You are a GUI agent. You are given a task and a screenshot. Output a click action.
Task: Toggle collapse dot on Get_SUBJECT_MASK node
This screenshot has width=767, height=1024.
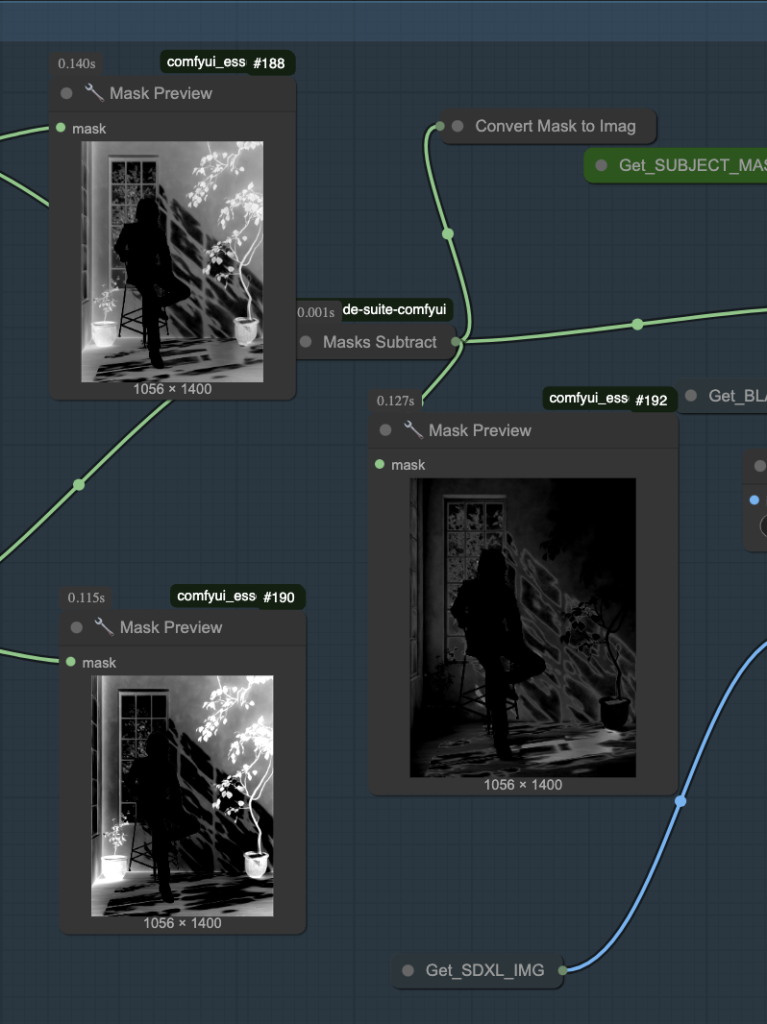602,165
